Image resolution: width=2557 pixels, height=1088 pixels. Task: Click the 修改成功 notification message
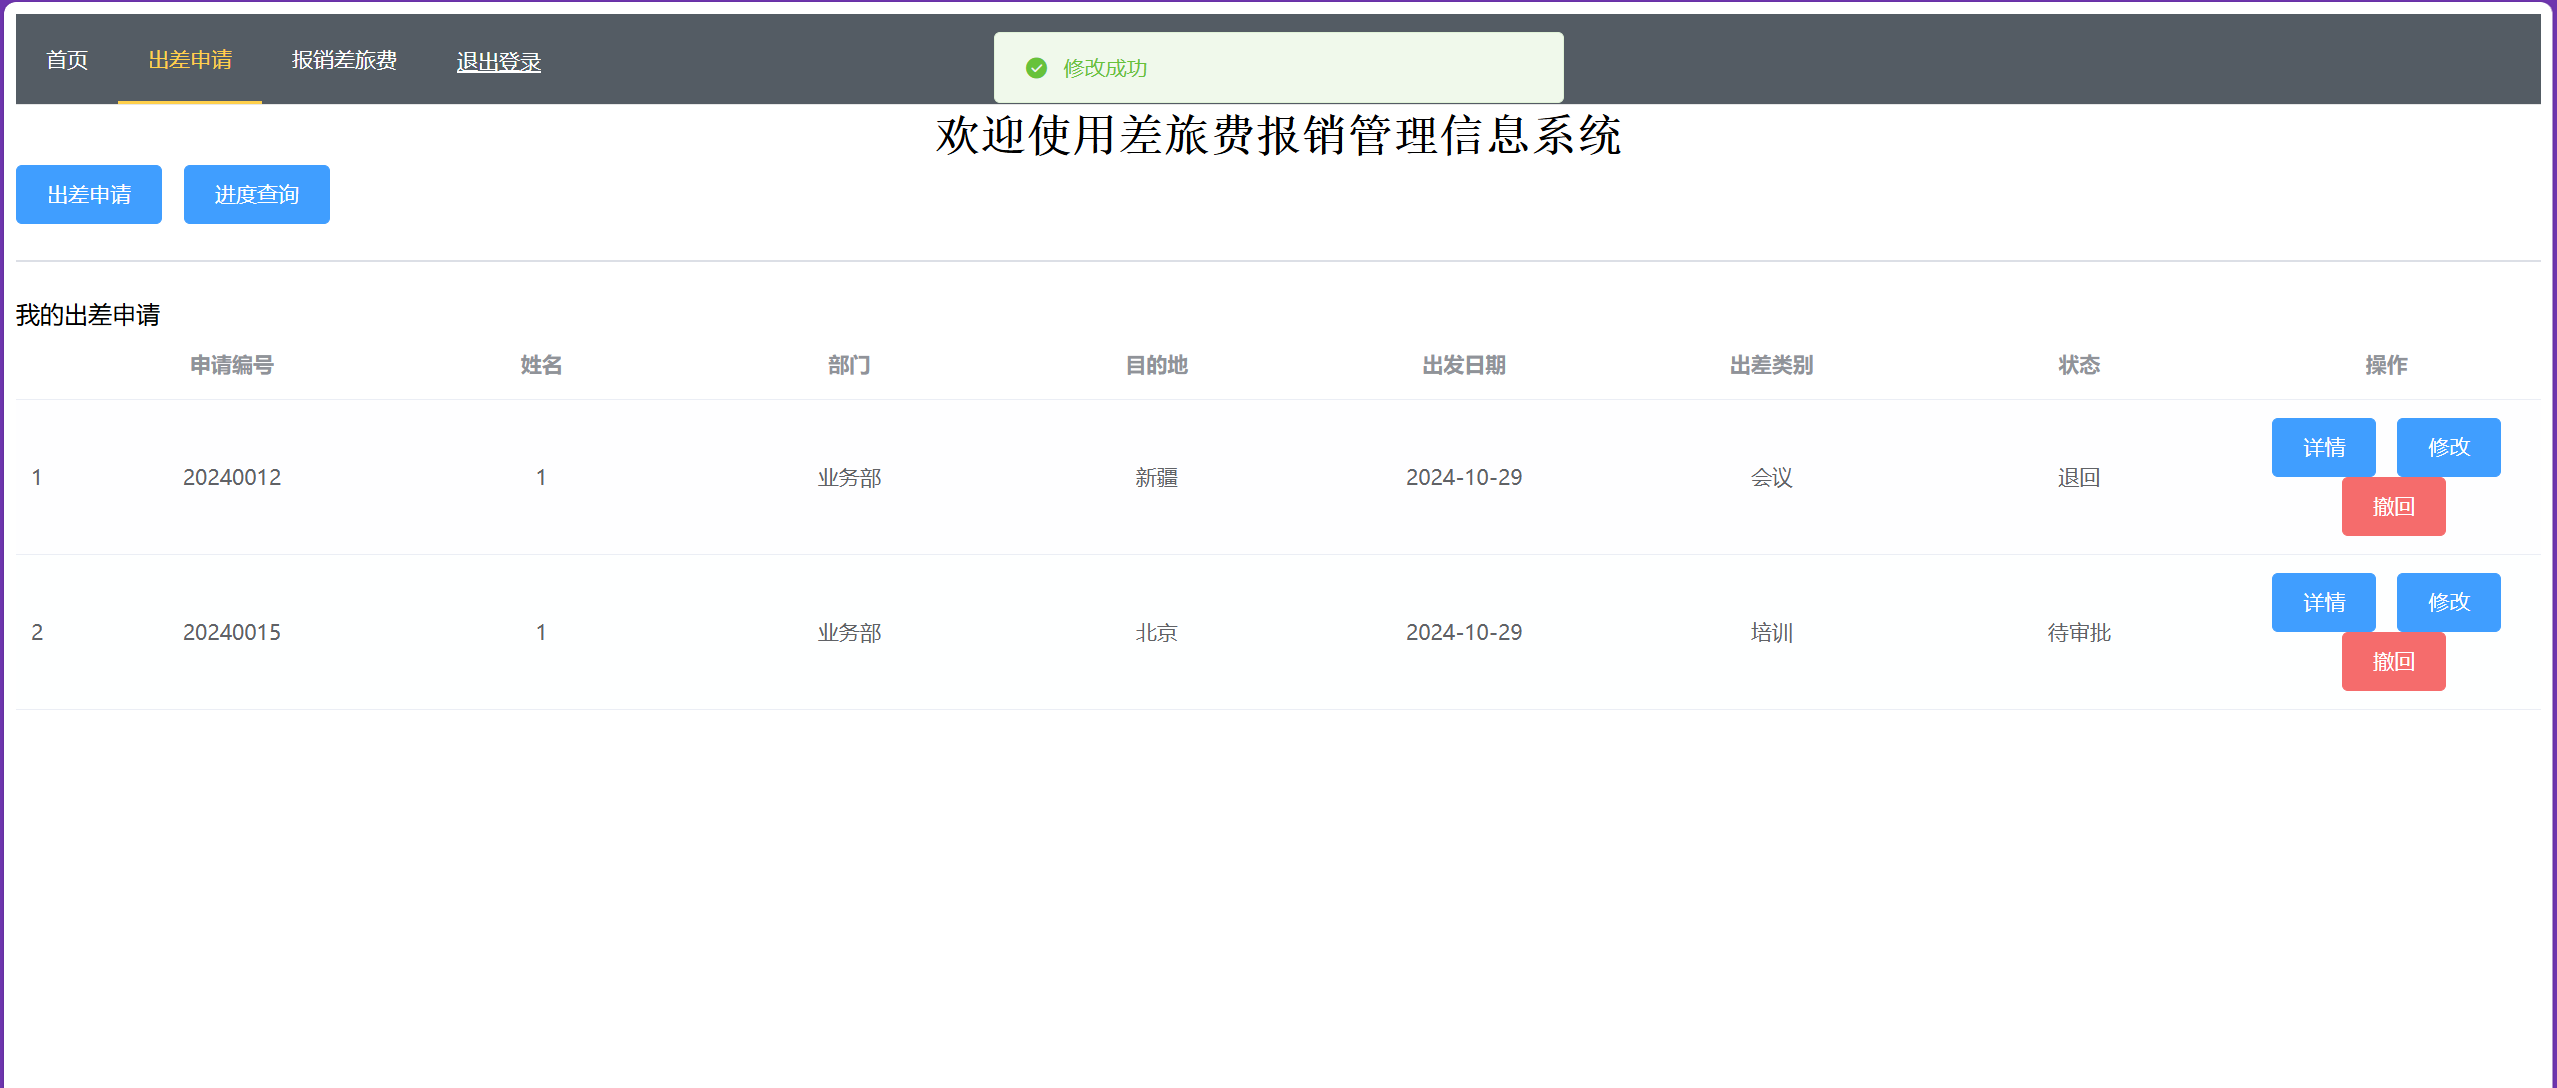click(x=1105, y=68)
